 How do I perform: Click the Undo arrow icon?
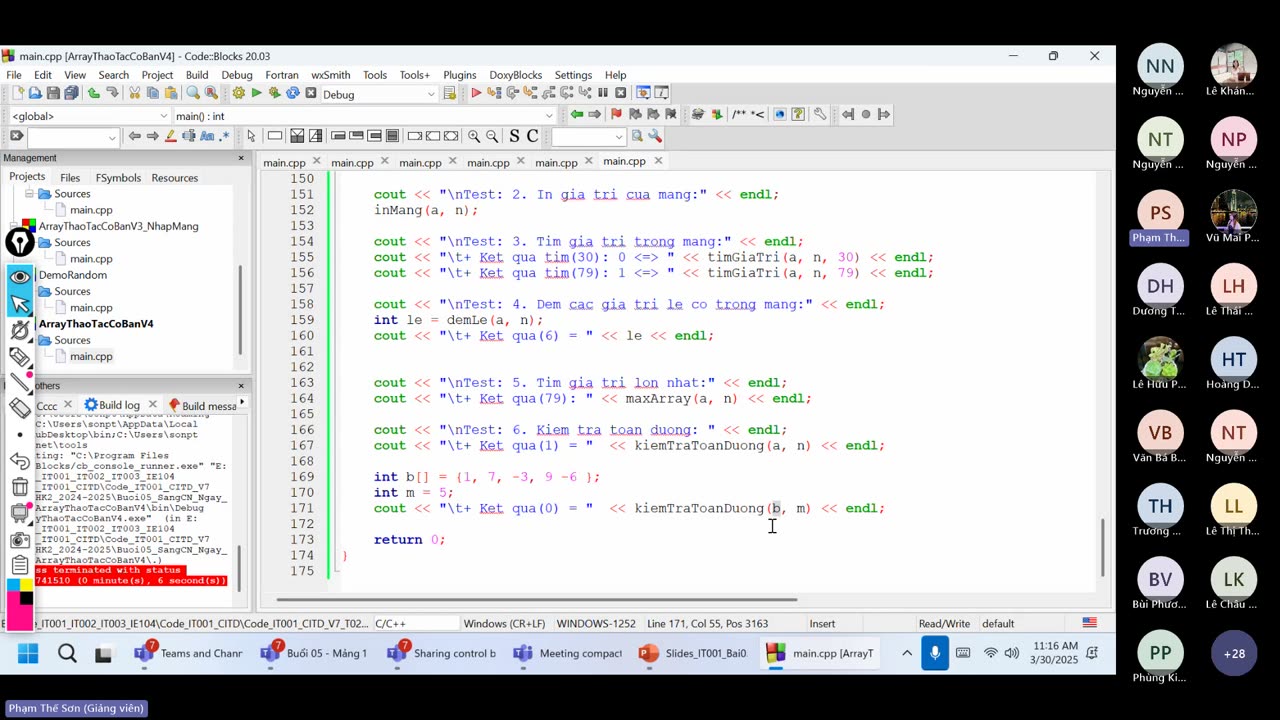click(x=93, y=93)
